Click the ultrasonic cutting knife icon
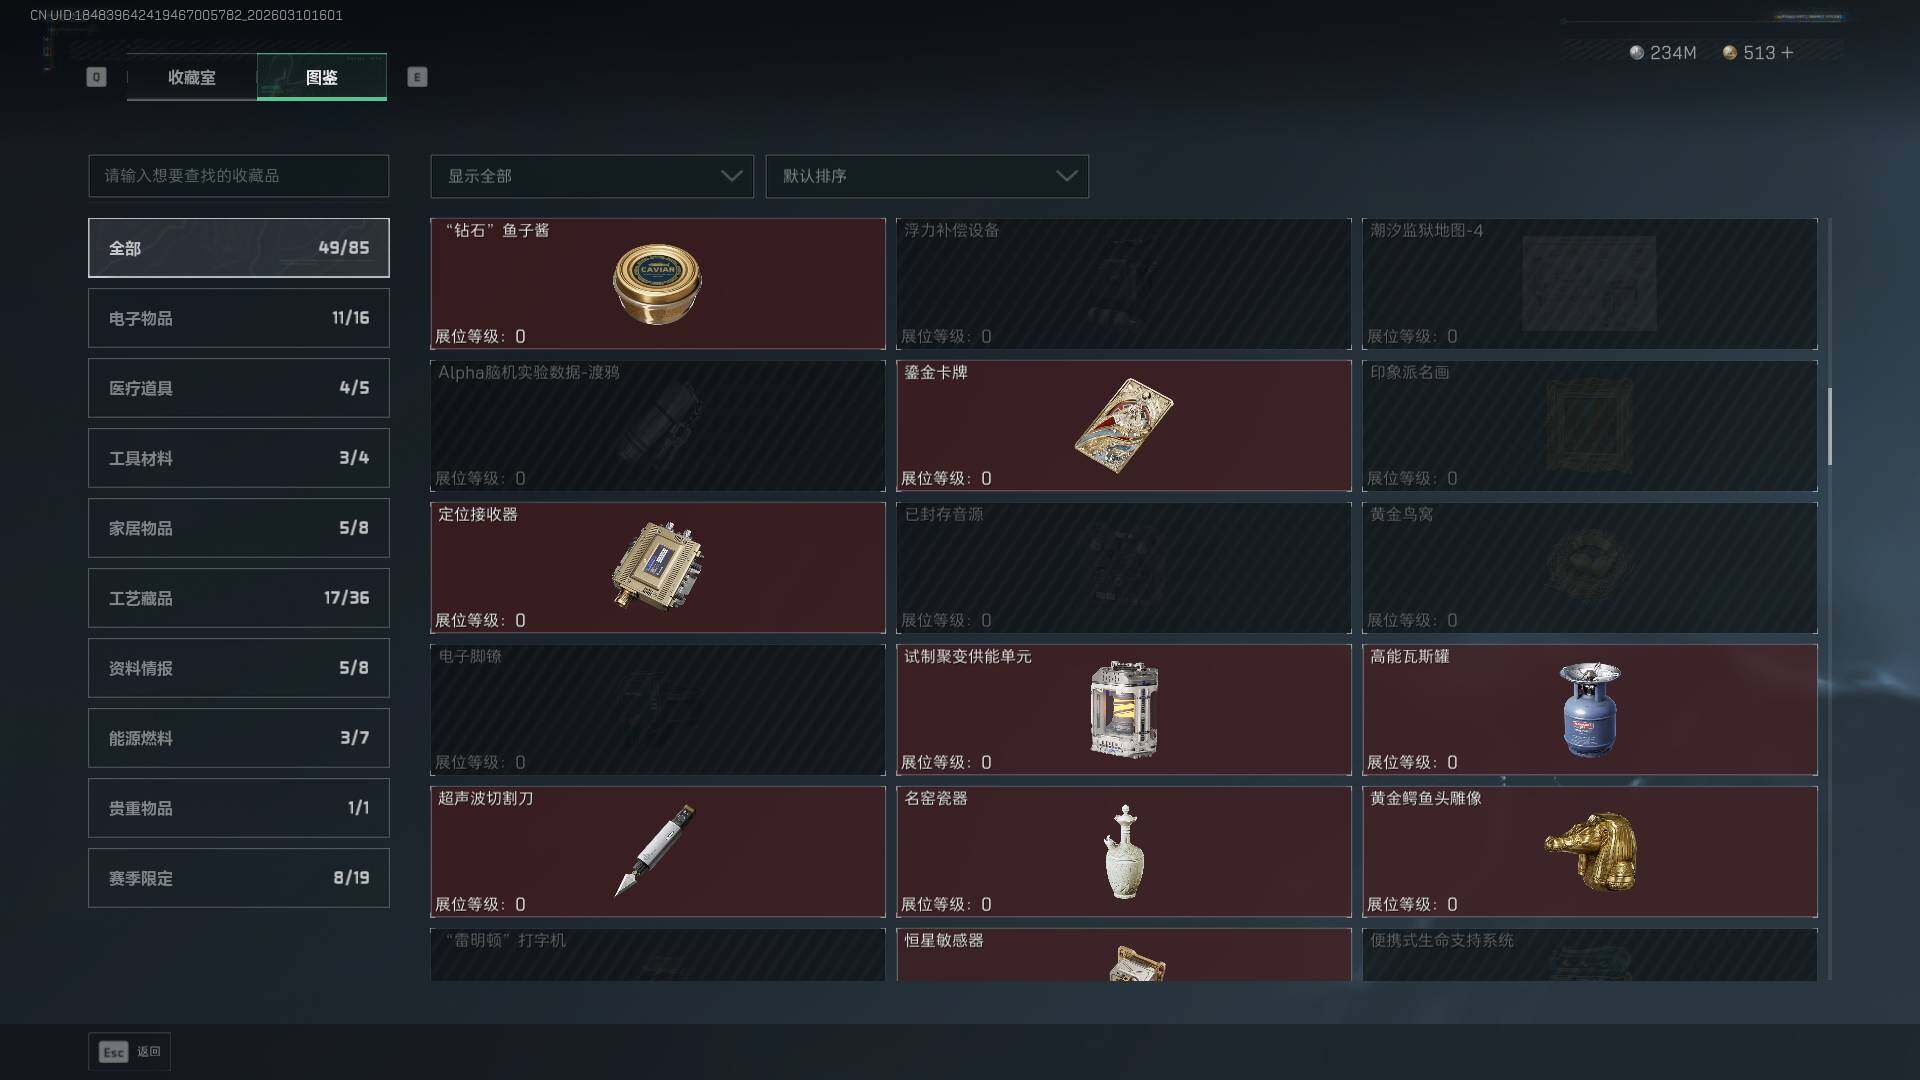This screenshot has height=1080, width=1920. point(655,850)
